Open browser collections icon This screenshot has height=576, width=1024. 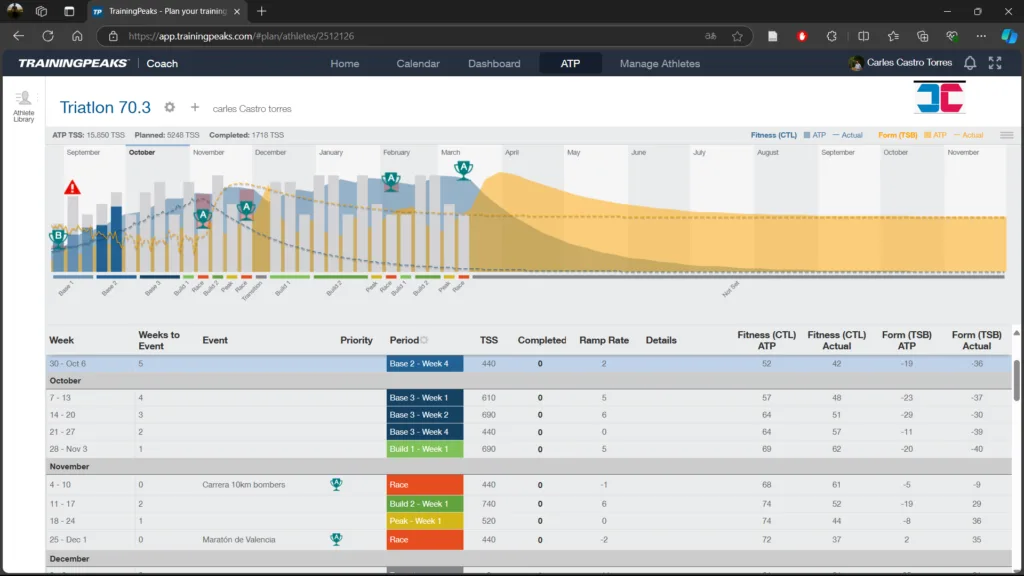coord(922,36)
